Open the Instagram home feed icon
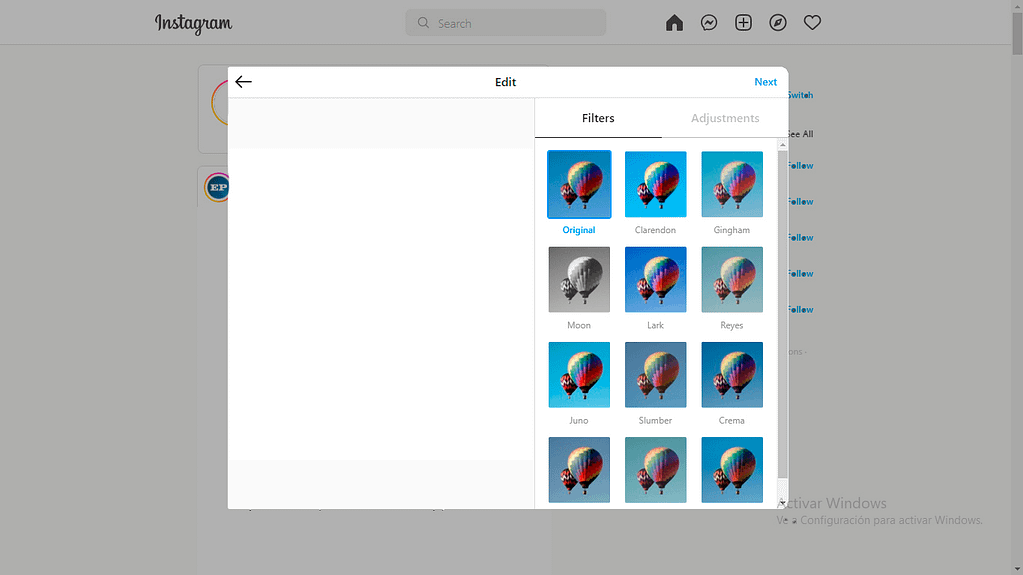 674,23
